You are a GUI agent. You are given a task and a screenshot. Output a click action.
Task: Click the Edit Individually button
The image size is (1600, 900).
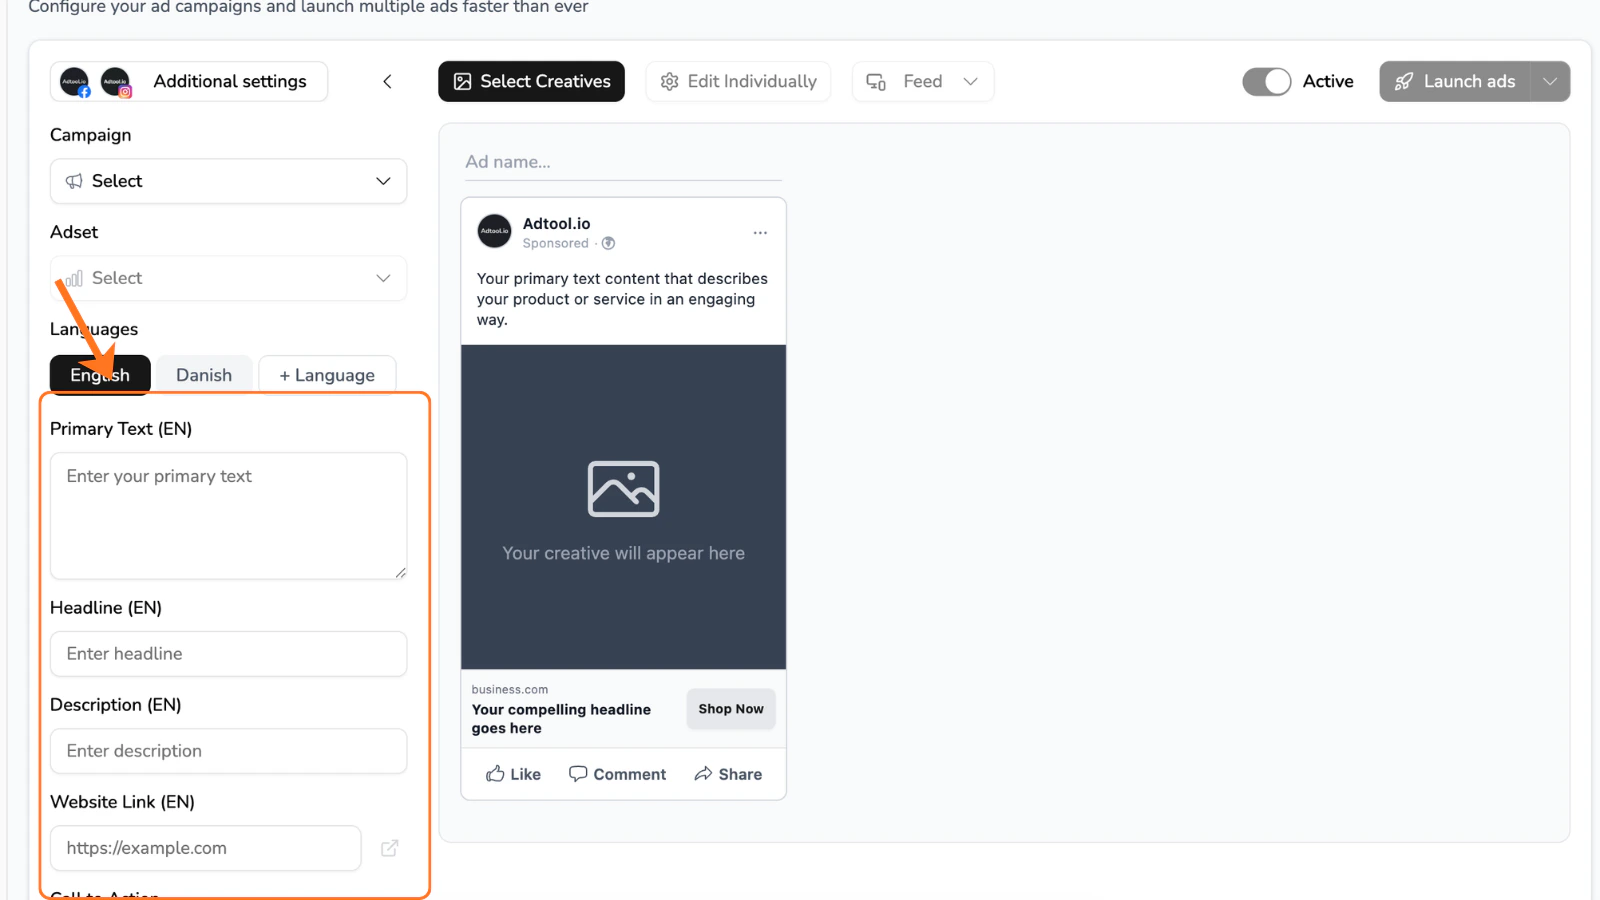[x=738, y=82]
